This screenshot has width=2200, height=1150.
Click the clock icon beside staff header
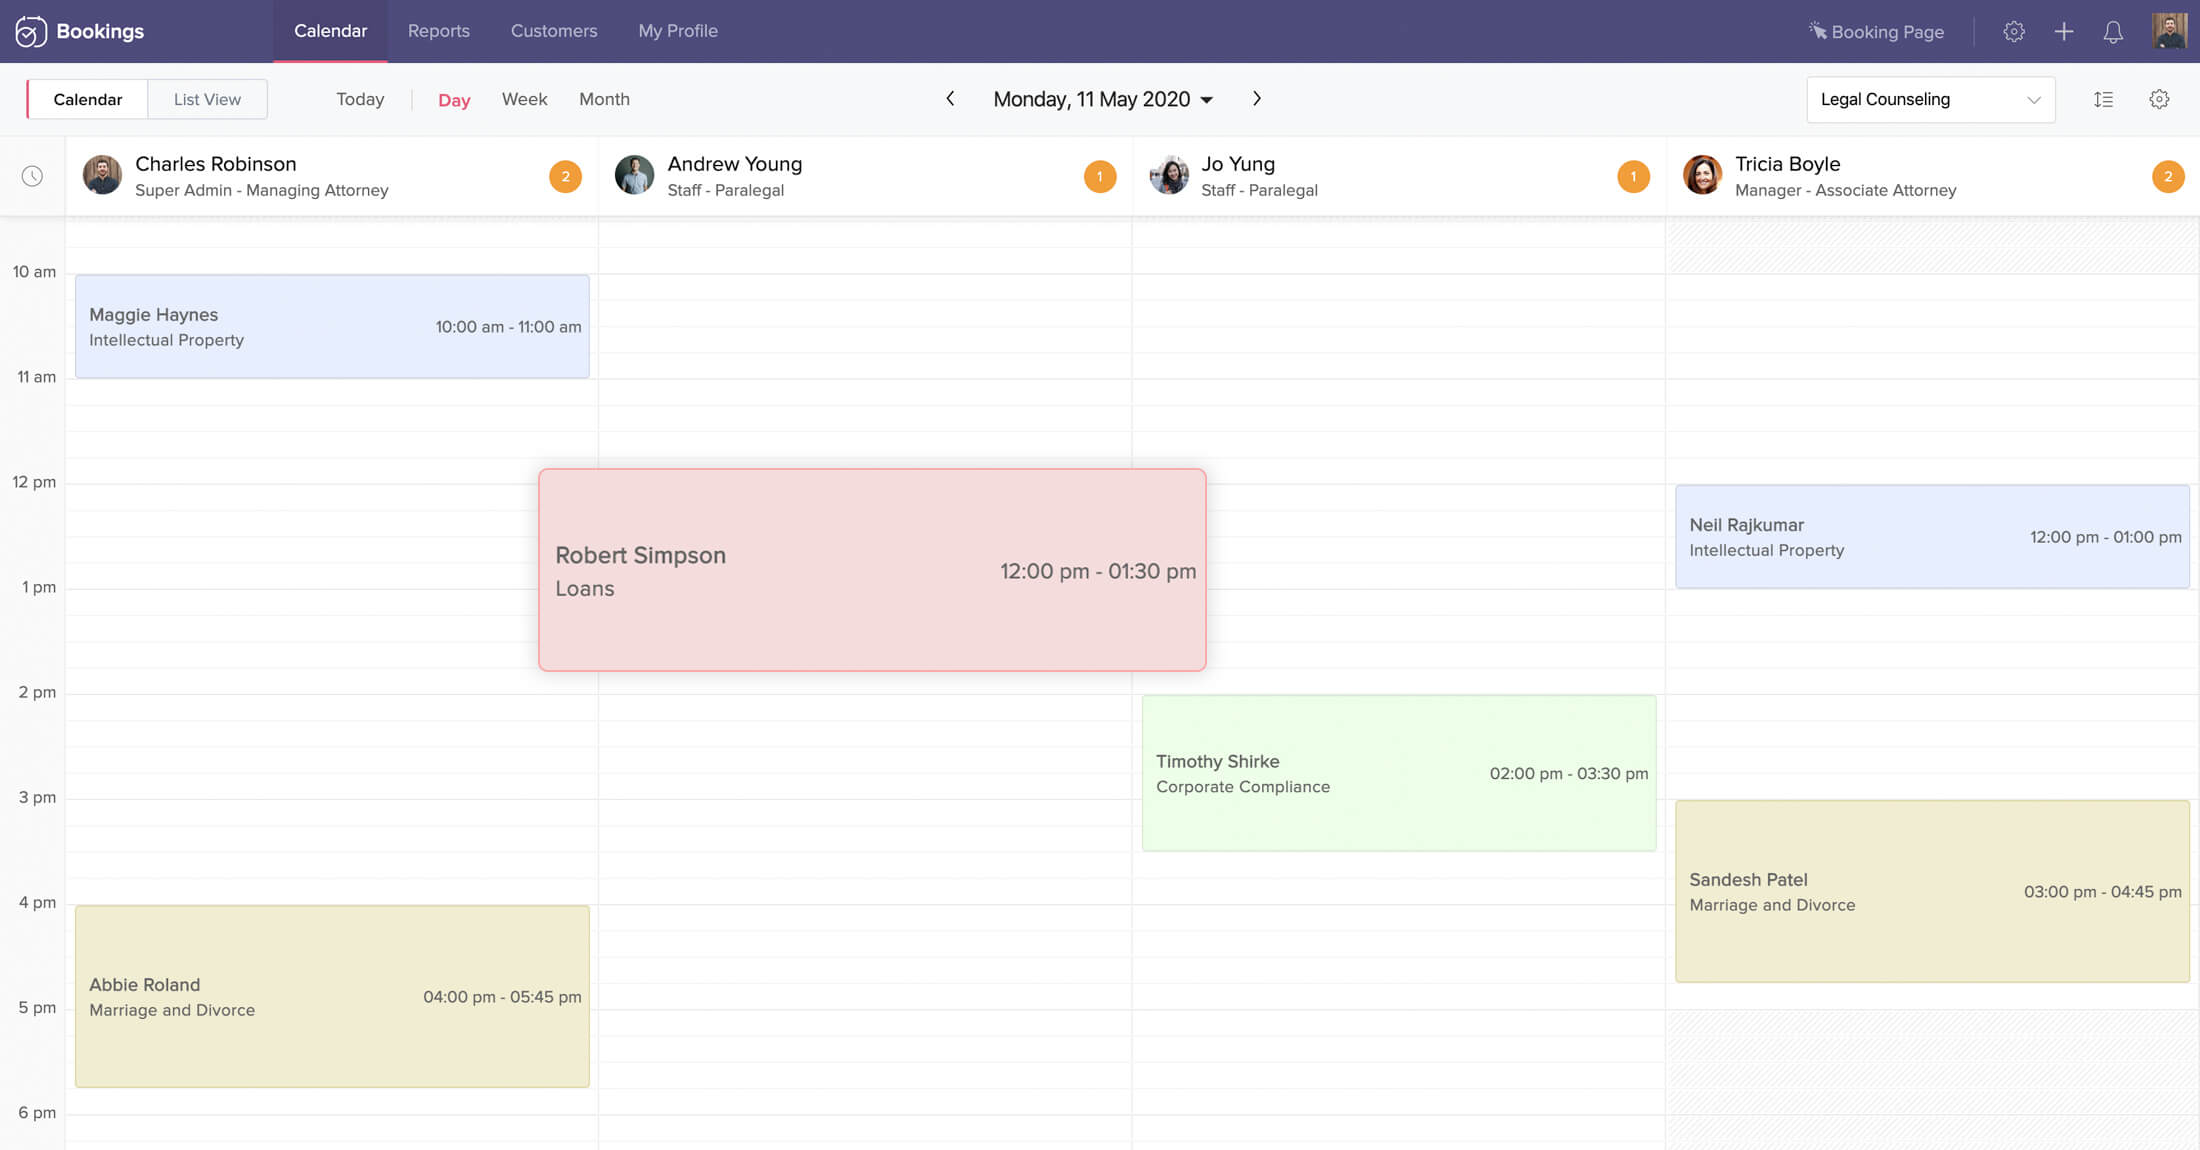[32, 176]
